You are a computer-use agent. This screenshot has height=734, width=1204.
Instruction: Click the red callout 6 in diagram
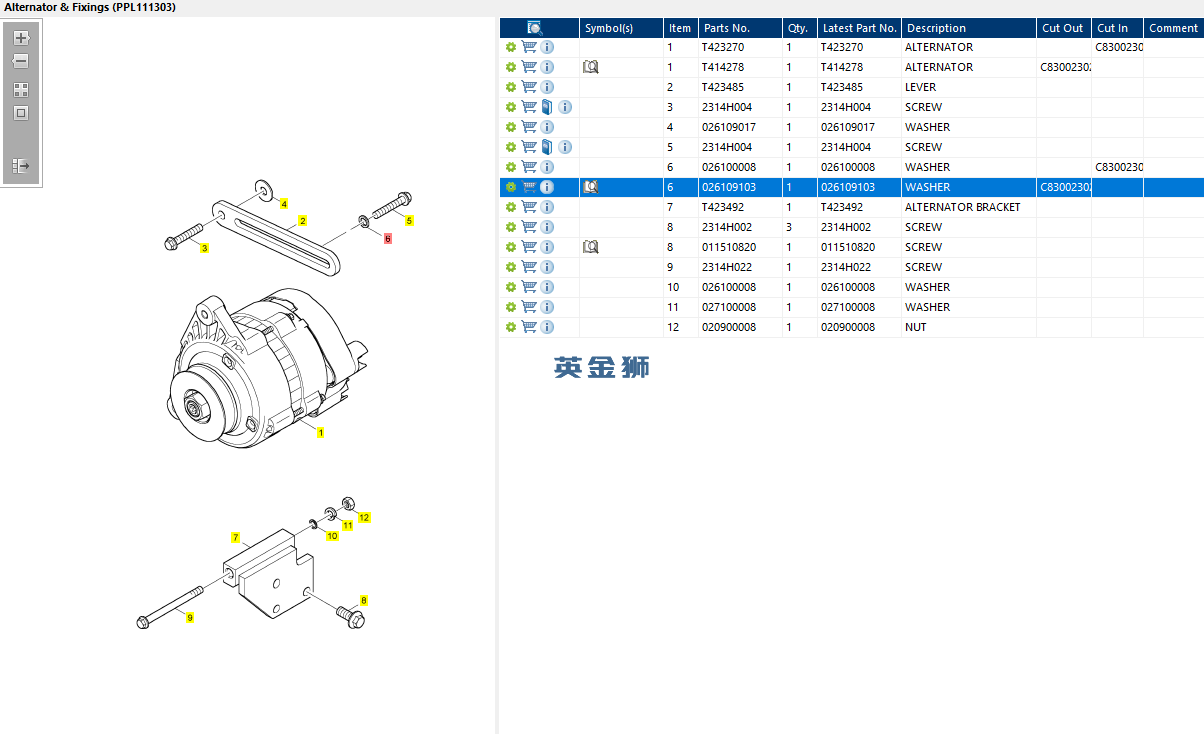(387, 238)
